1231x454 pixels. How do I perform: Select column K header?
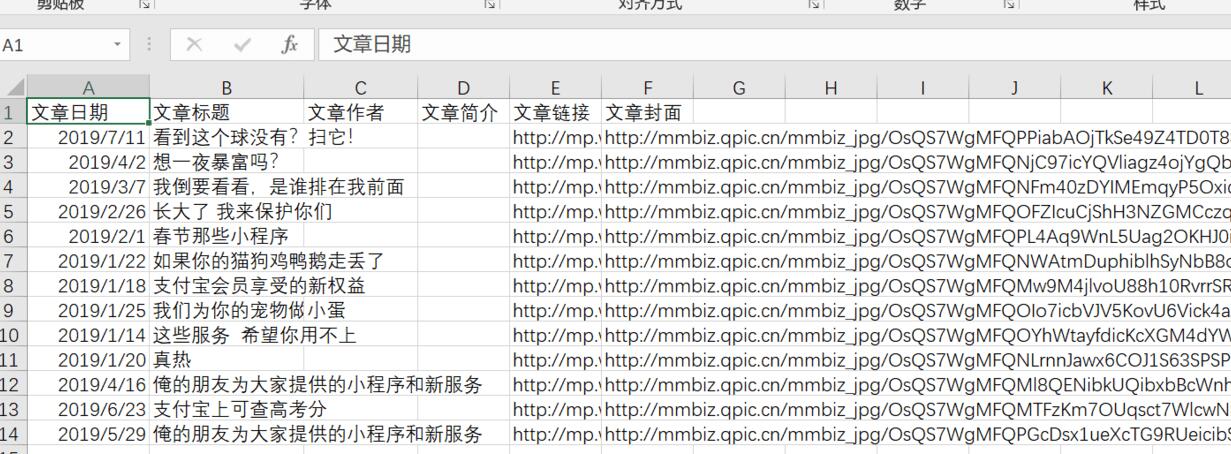click(1107, 88)
